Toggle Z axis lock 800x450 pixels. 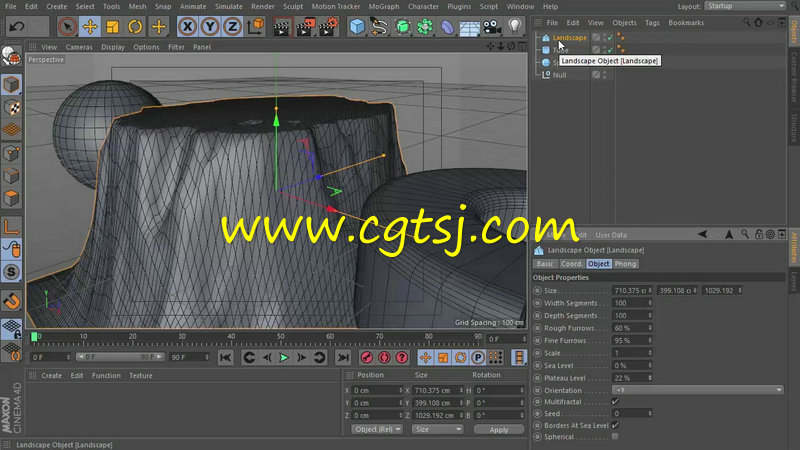(233, 27)
